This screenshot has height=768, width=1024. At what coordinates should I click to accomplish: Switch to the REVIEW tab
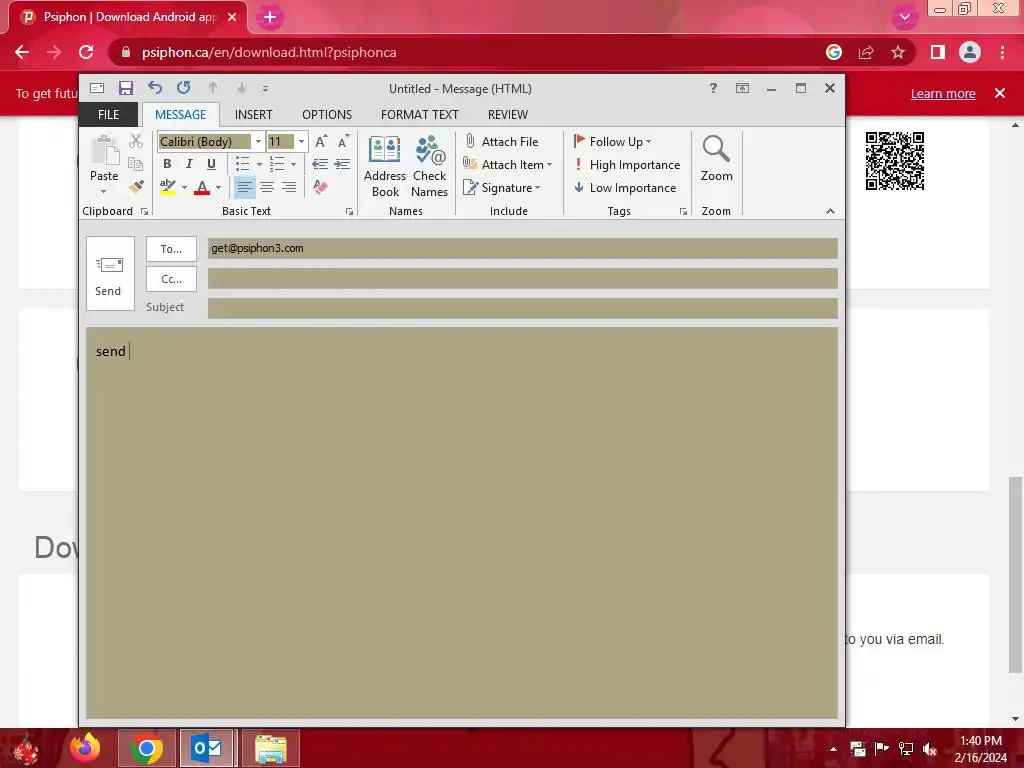click(x=507, y=114)
